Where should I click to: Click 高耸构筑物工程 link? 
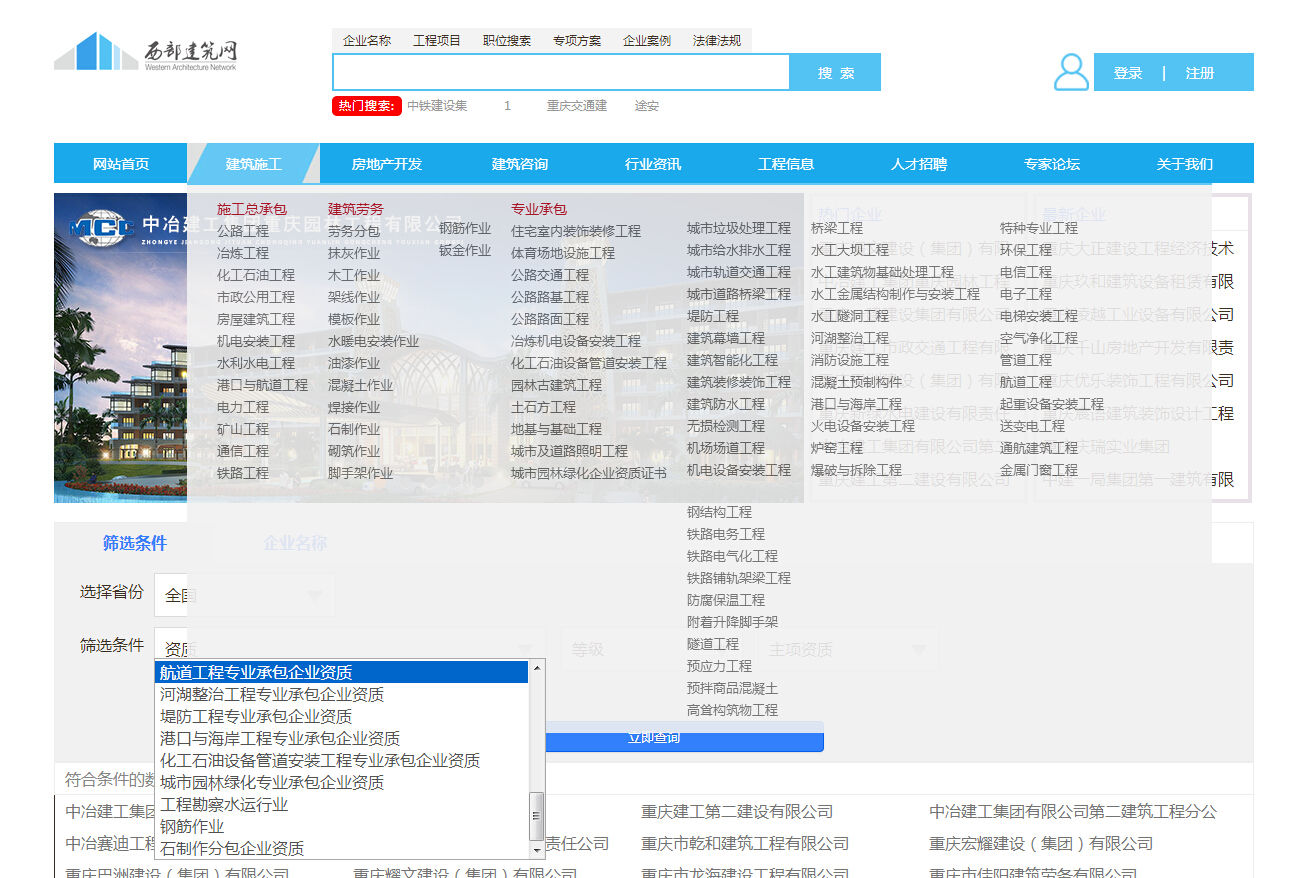coord(732,710)
